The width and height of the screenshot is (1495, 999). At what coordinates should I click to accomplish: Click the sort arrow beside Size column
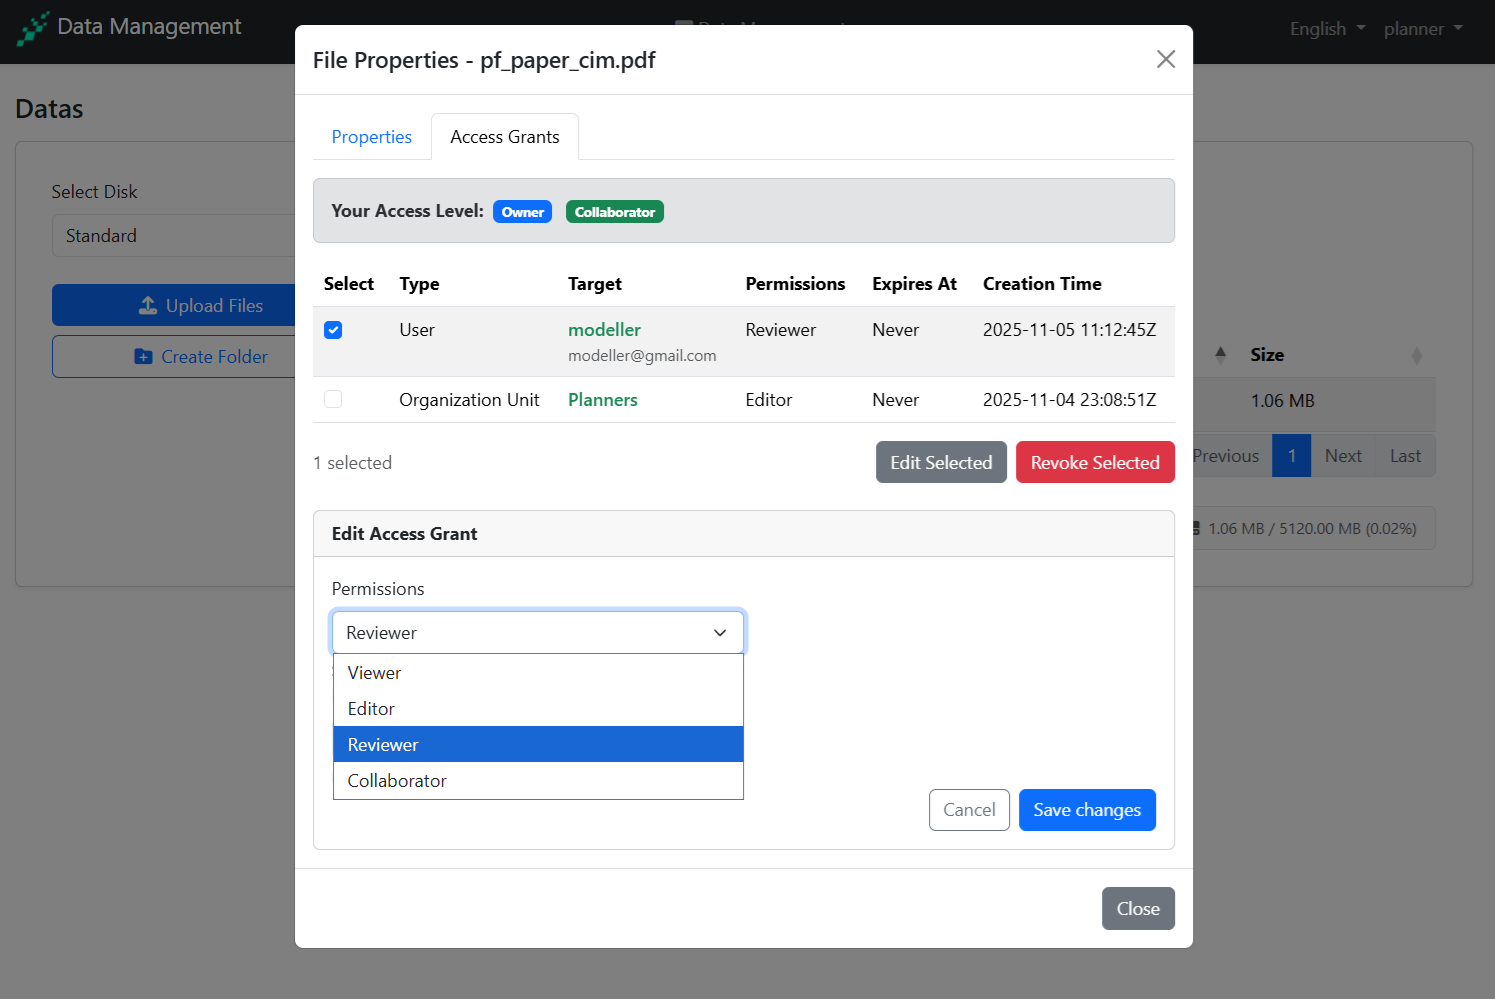pyautogui.click(x=1415, y=355)
